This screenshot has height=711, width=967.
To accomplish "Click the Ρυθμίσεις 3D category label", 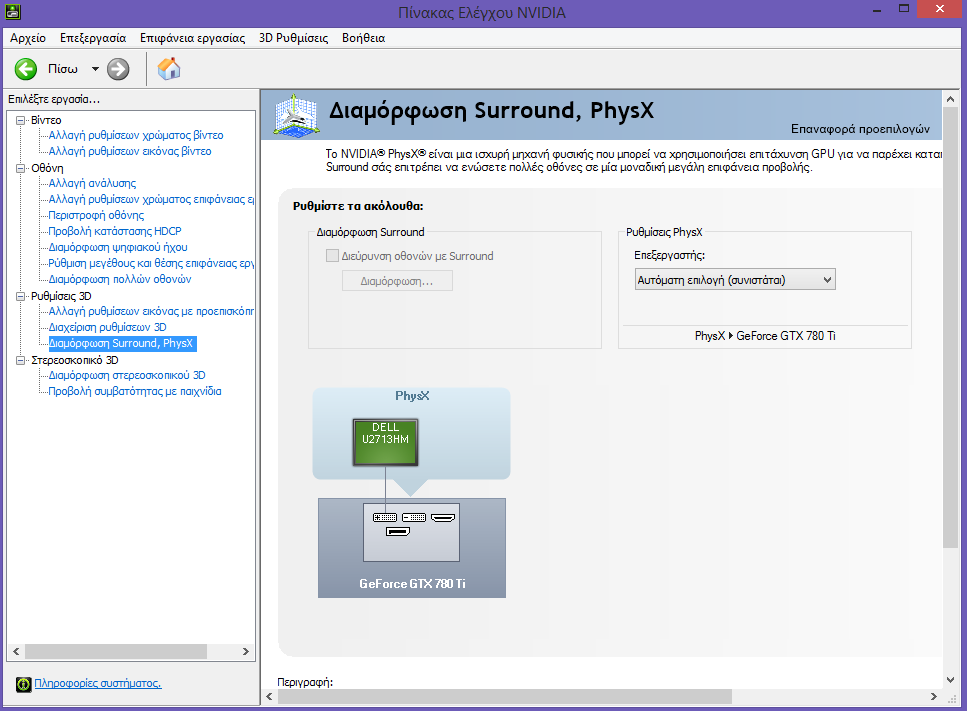I will pyautogui.click(x=61, y=297).
